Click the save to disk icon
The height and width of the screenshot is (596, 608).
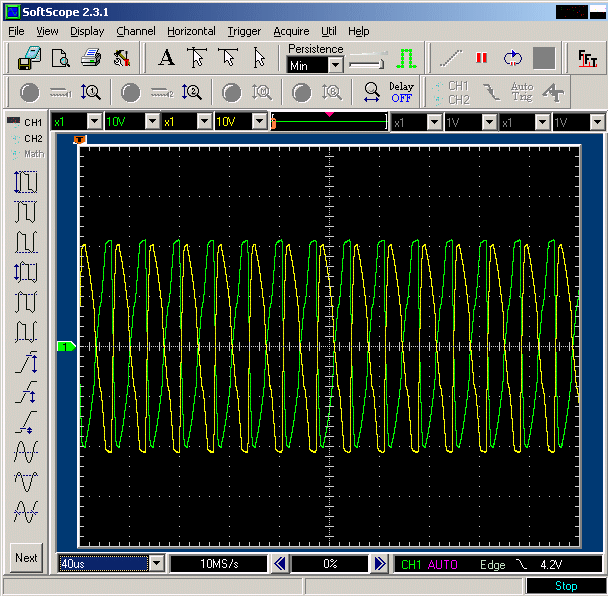point(29,58)
